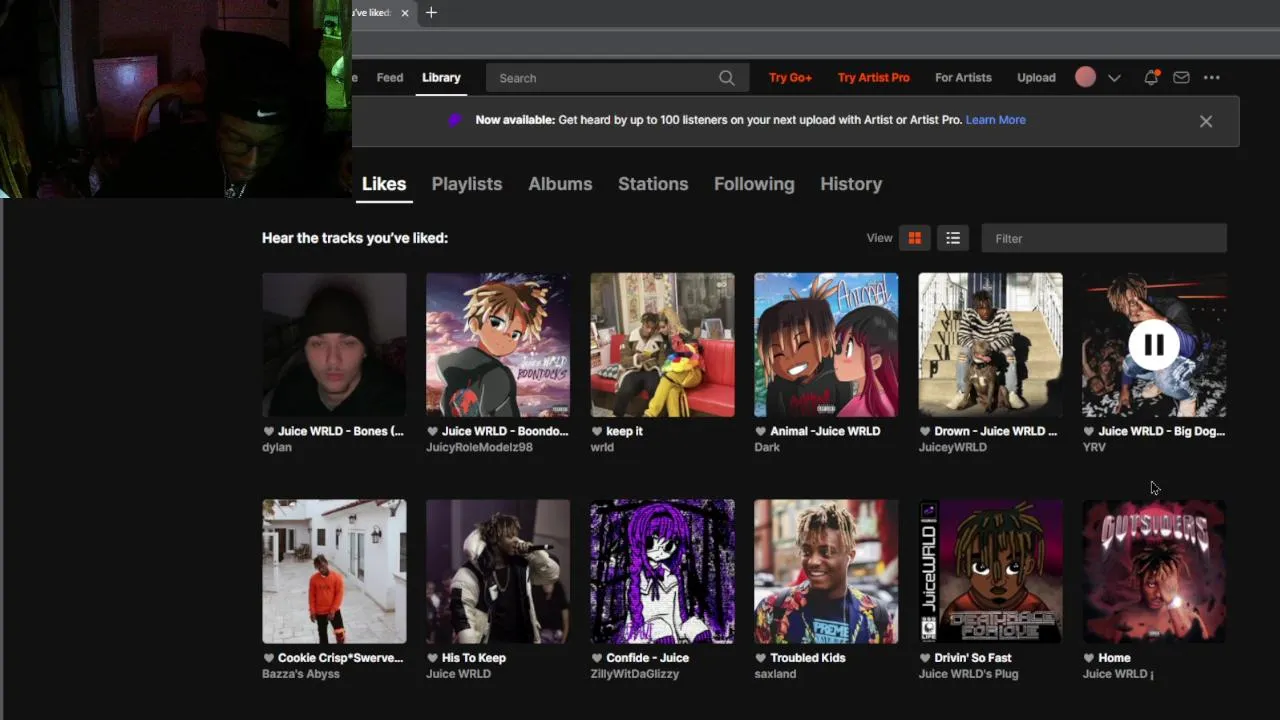
Task: Select the Likes tab
Action: click(384, 184)
